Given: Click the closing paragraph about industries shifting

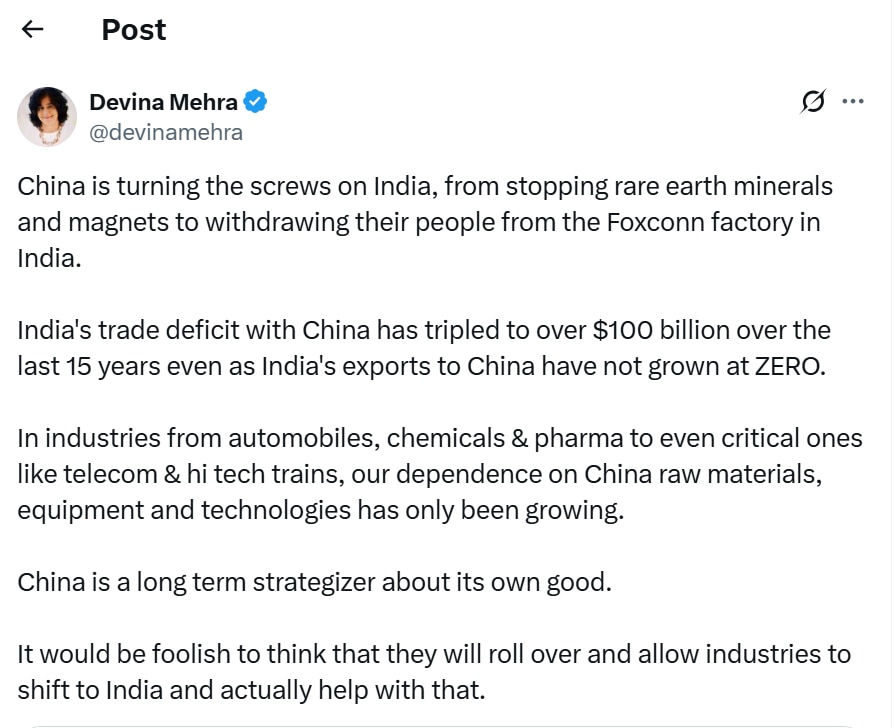Looking at the screenshot, I should point(434,672).
